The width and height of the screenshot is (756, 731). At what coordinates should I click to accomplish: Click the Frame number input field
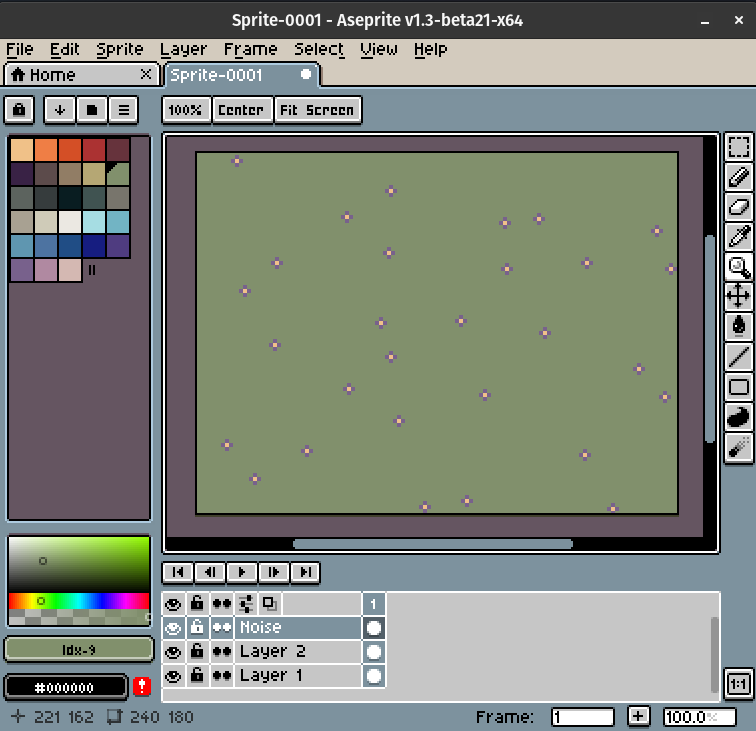pos(582,717)
